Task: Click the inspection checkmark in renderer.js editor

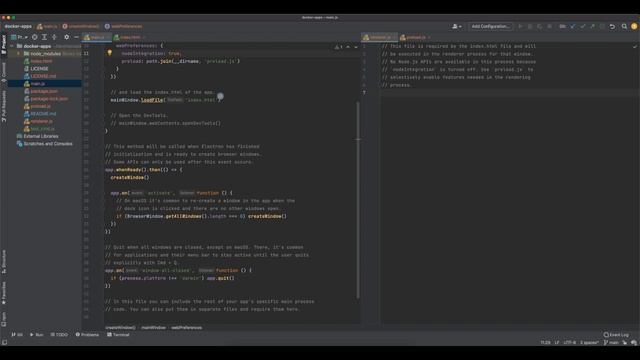Action: click(635, 47)
